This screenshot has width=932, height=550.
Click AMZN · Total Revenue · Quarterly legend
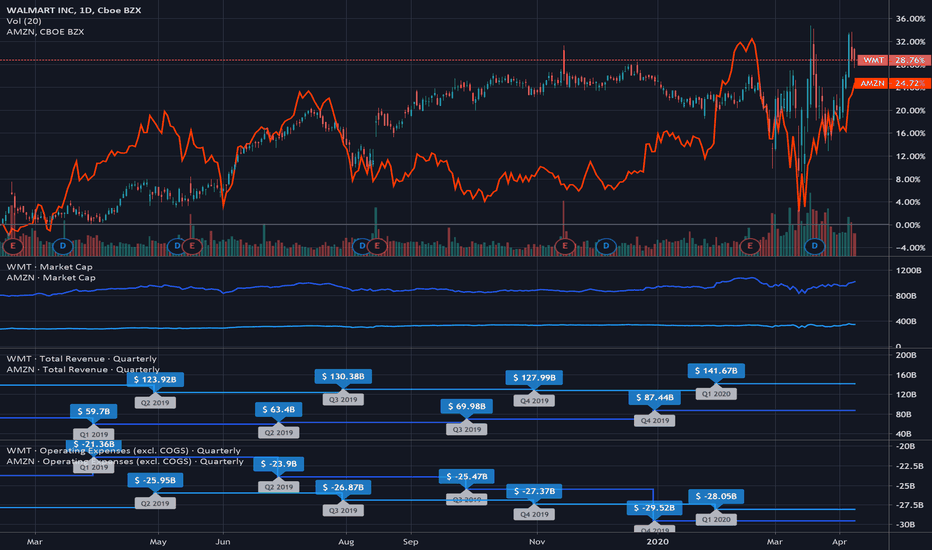[x=83, y=369]
